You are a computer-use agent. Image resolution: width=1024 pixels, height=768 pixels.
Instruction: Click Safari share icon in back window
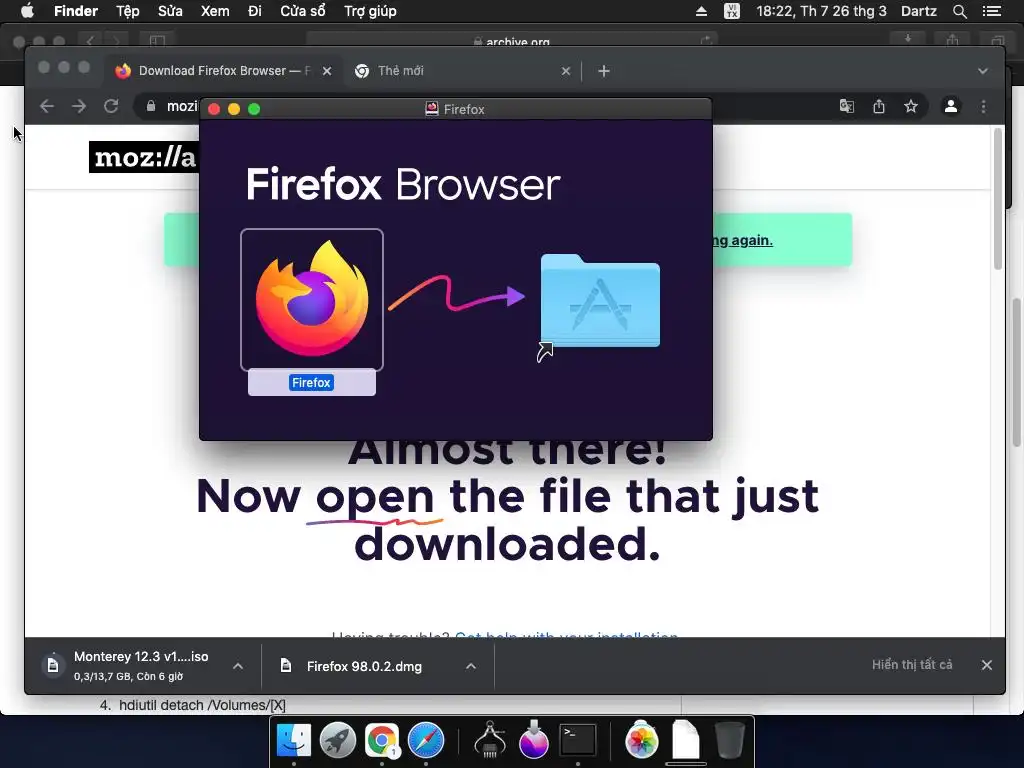pos(953,40)
